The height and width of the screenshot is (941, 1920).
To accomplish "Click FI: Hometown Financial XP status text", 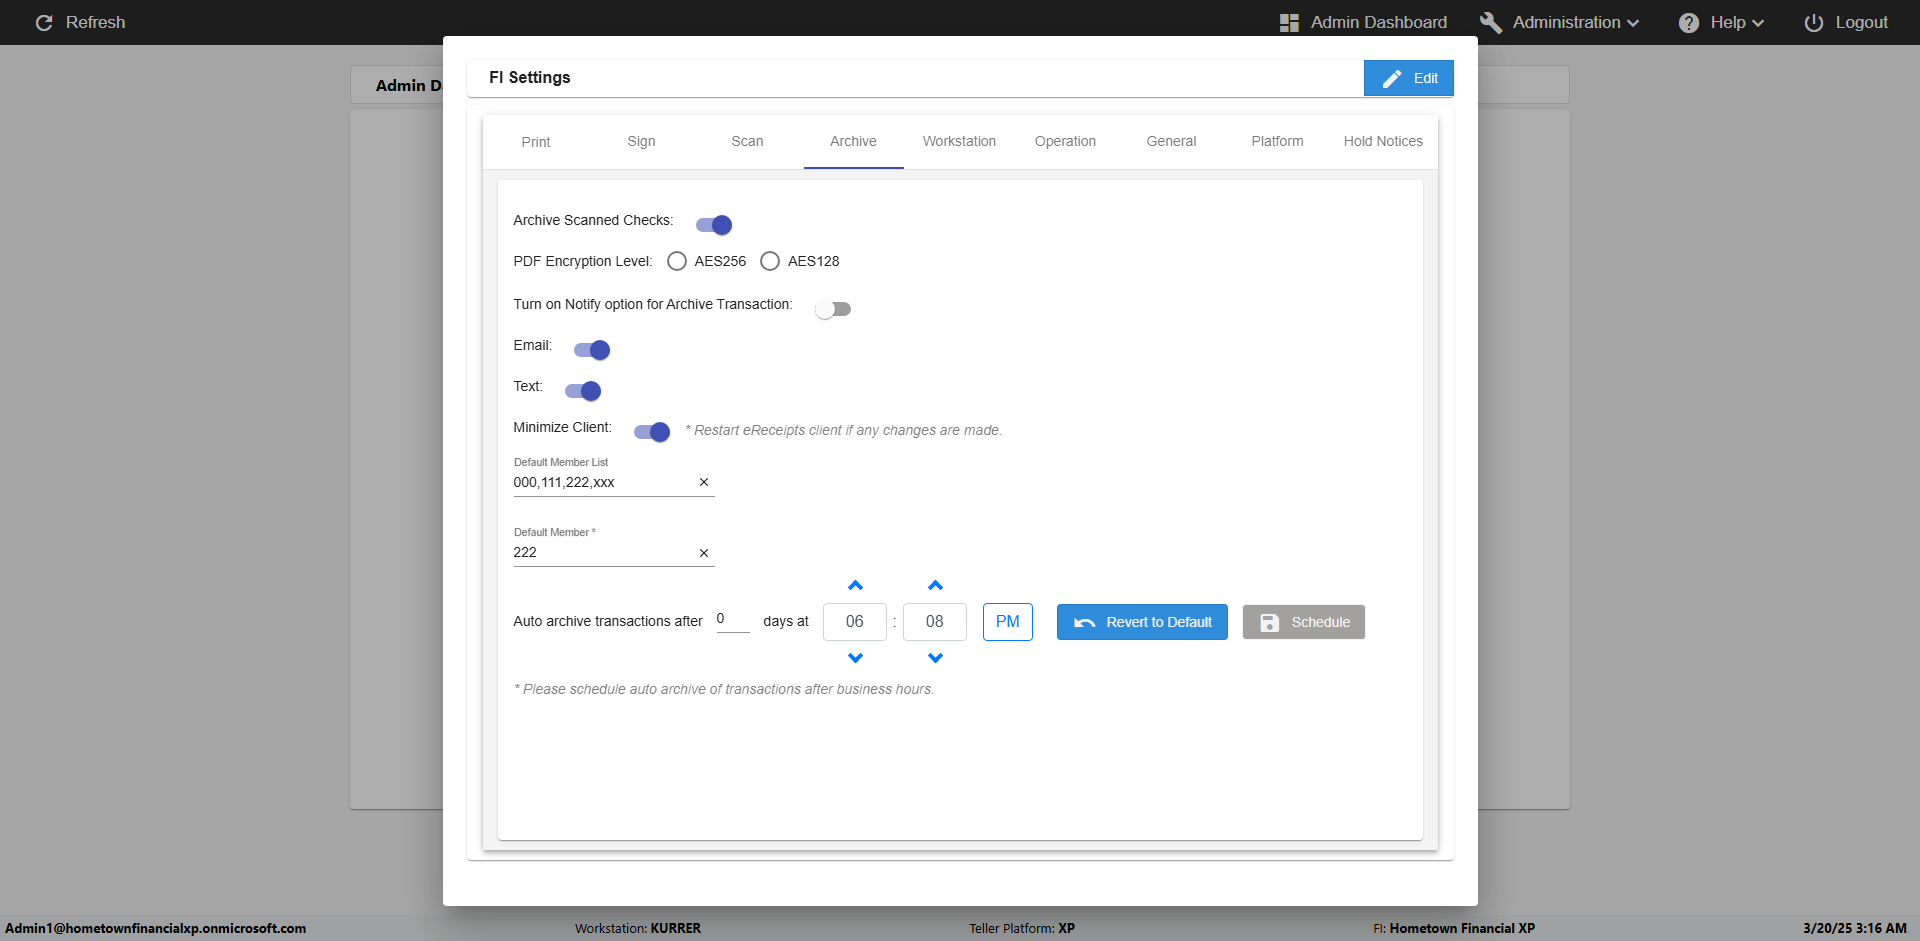I will pyautogui.click(x=1454, y=929).
